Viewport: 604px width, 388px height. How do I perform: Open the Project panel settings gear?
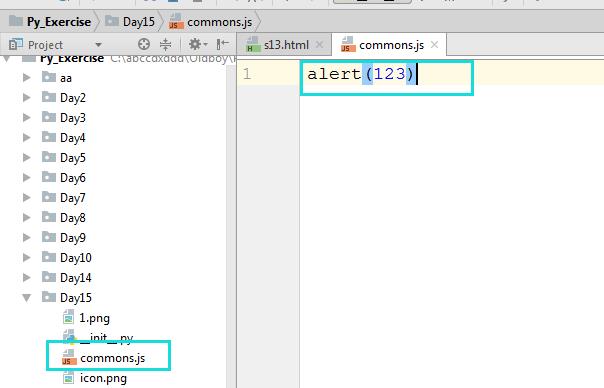click(x=198, y=44)
